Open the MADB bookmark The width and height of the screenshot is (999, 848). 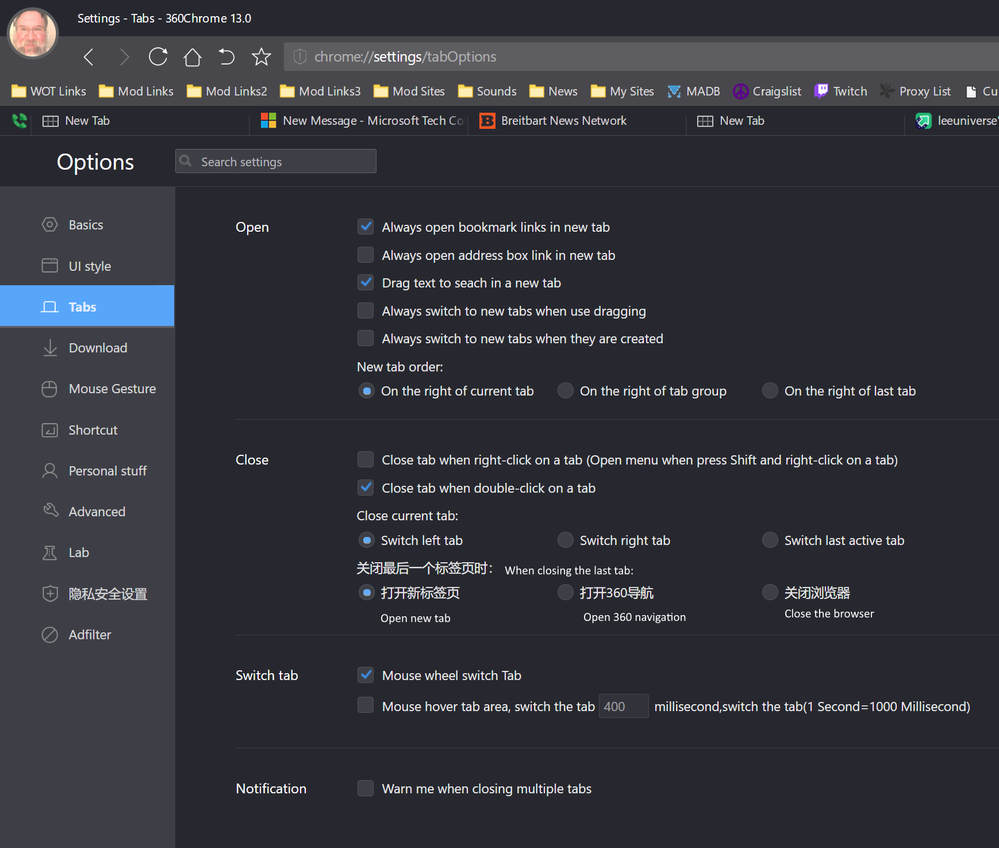pos(694,91)
